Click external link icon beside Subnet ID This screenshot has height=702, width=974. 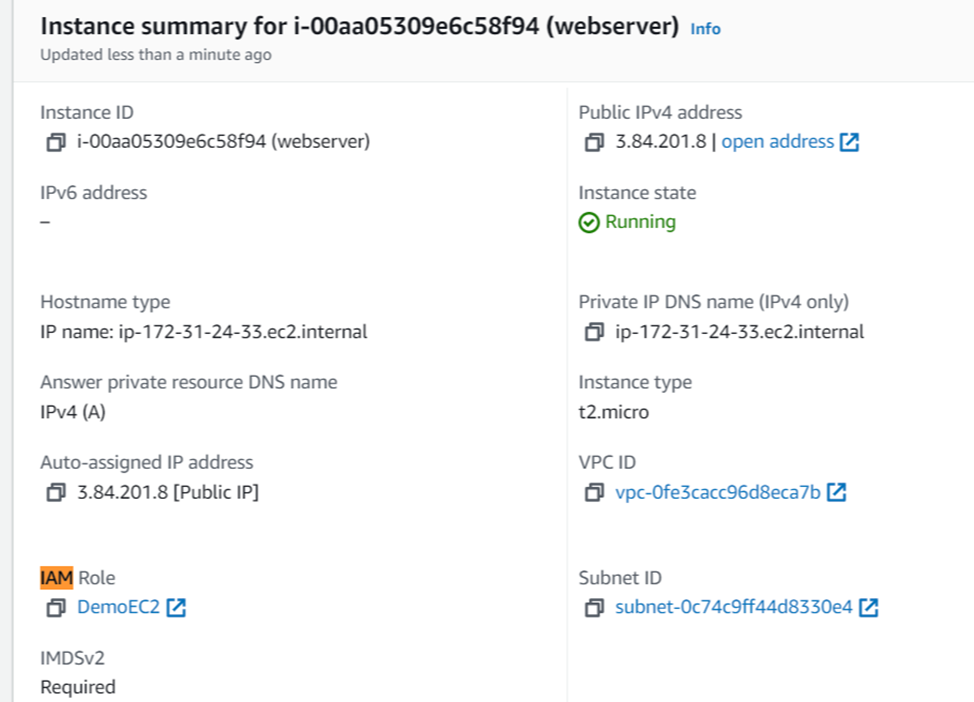[868, 607]
